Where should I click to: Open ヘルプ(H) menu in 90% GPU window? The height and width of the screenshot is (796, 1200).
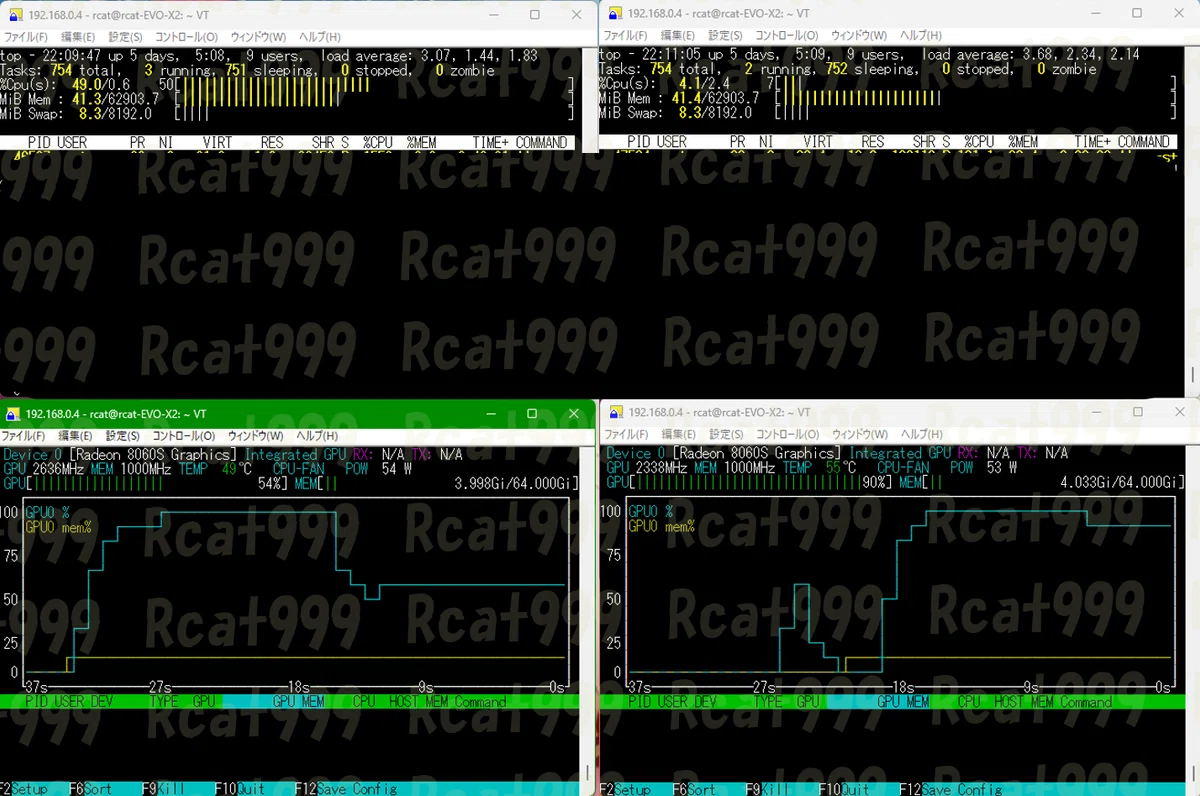coord(922,434)
